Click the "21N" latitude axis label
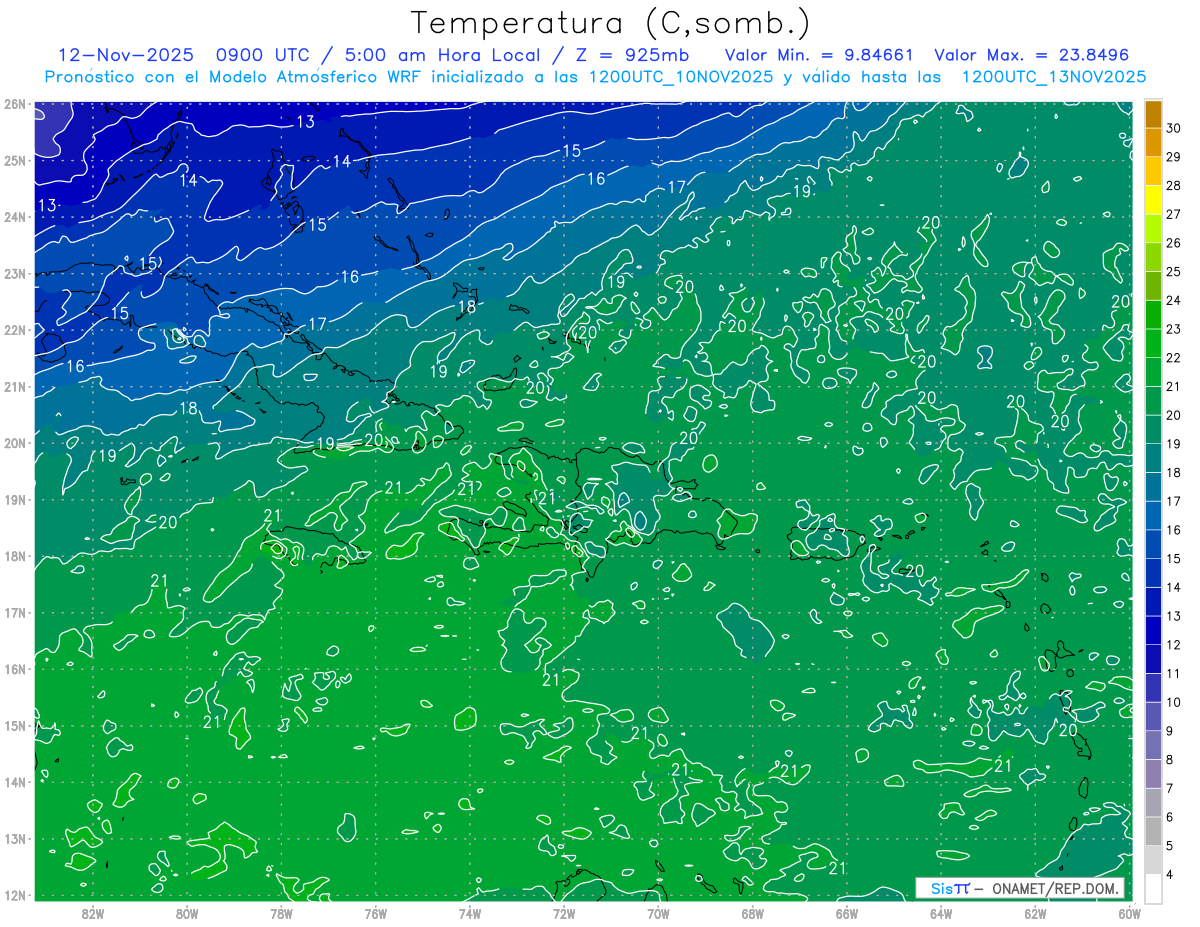The image size is (1200, 927). click(15, 386)
